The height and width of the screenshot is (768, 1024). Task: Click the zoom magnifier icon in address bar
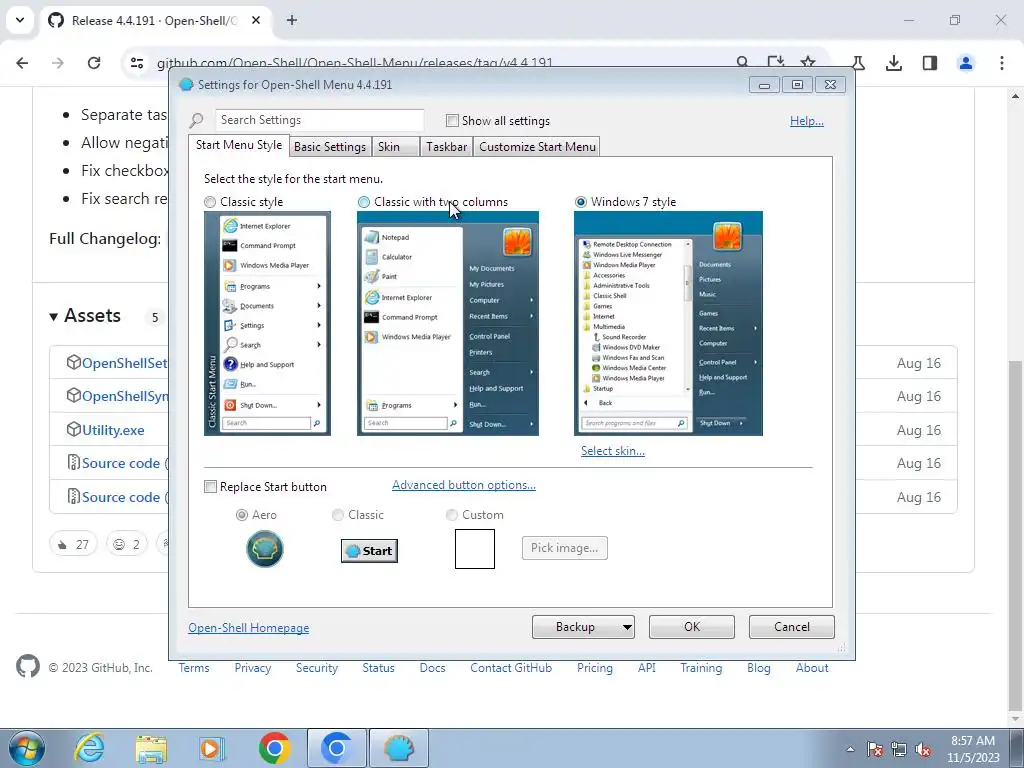point(742,62)
